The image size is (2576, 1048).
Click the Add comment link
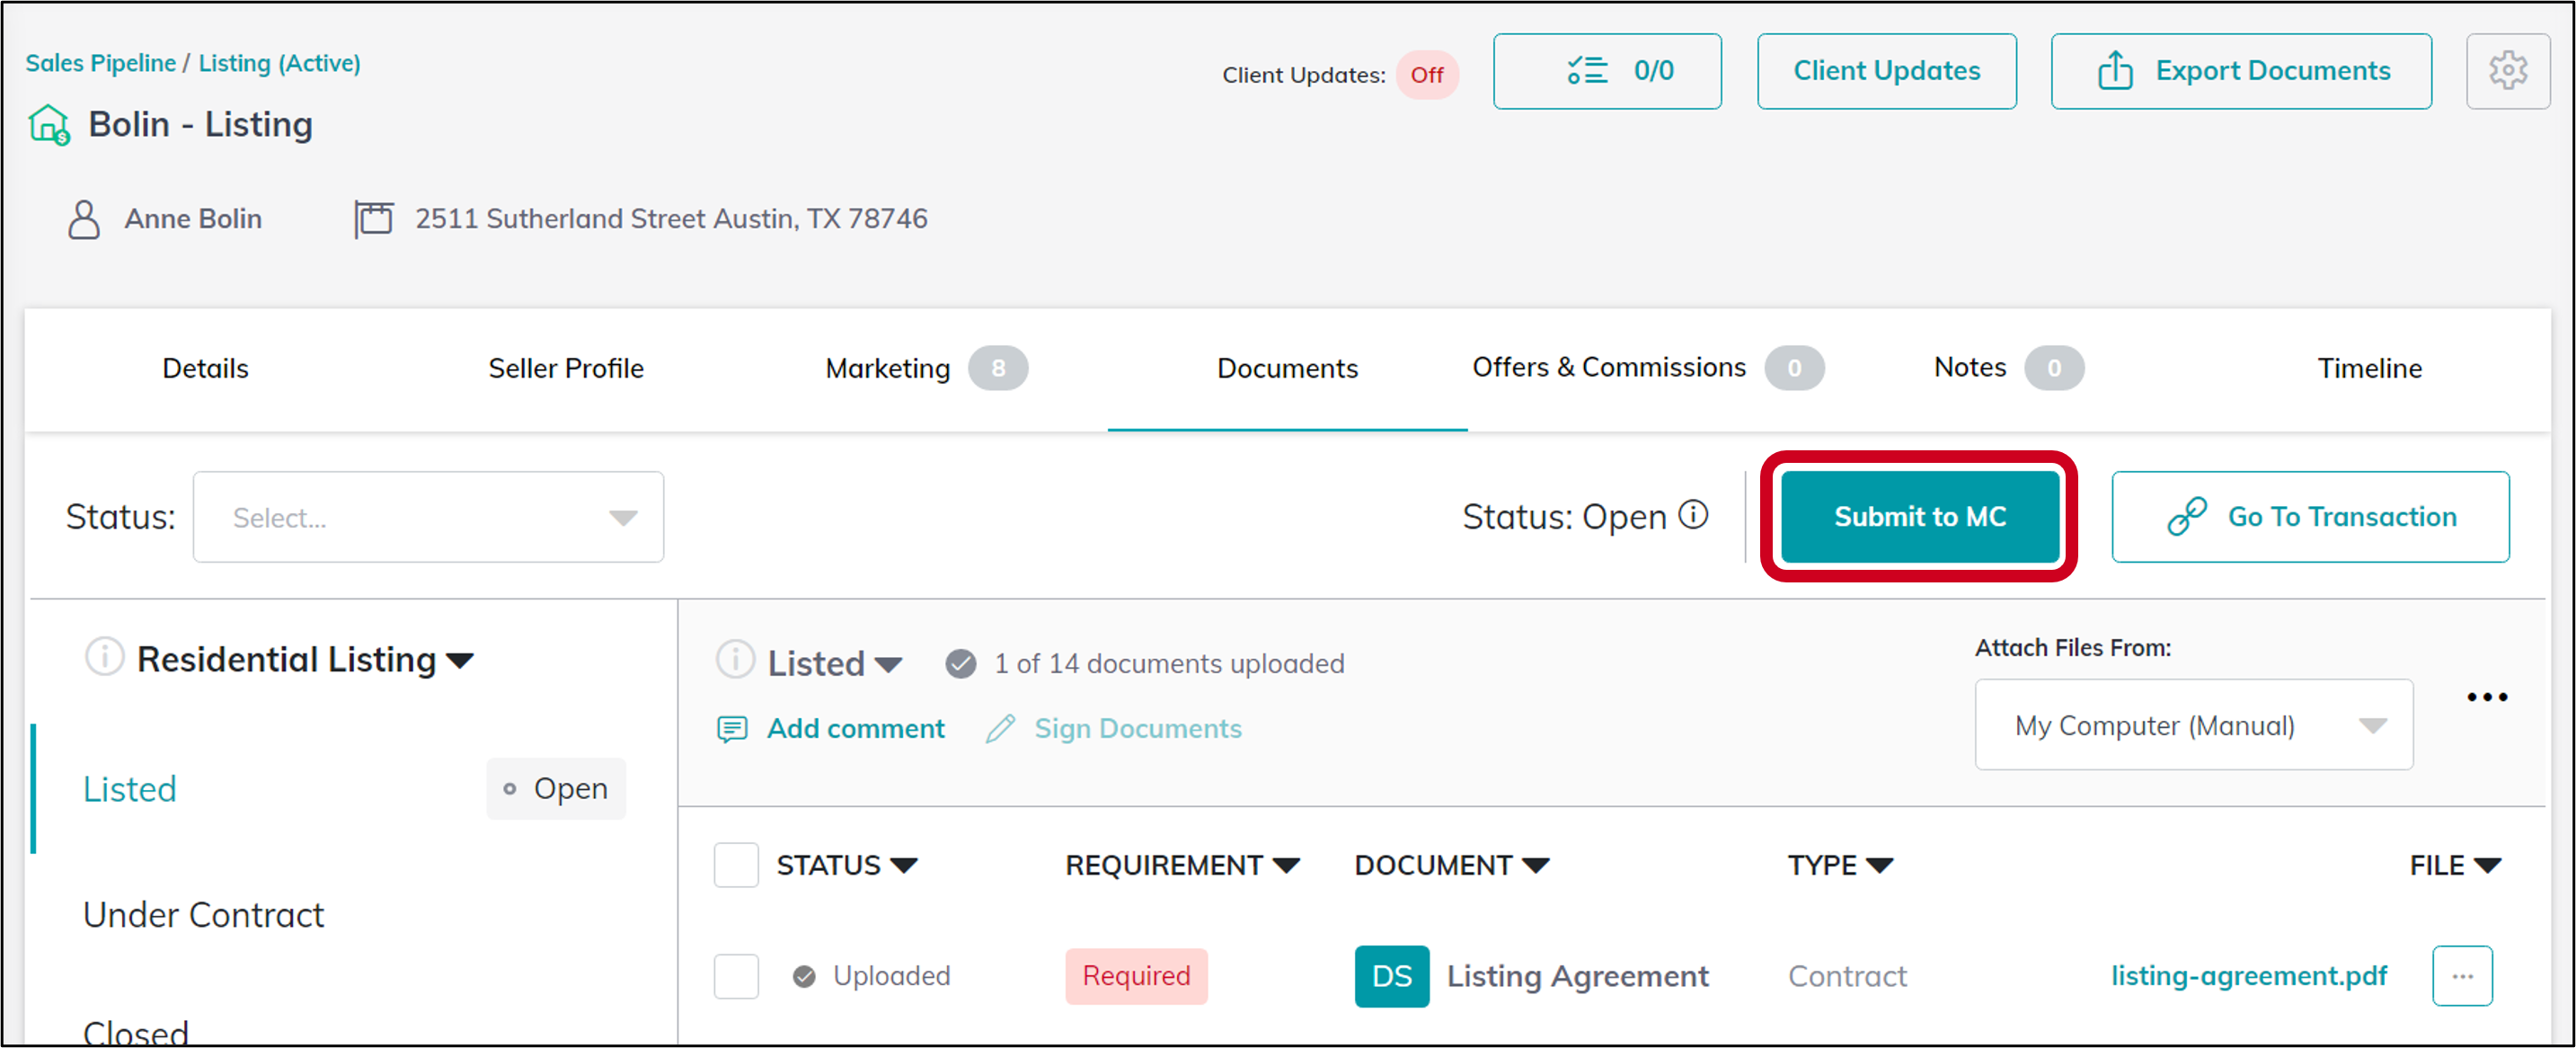(855, 729)
